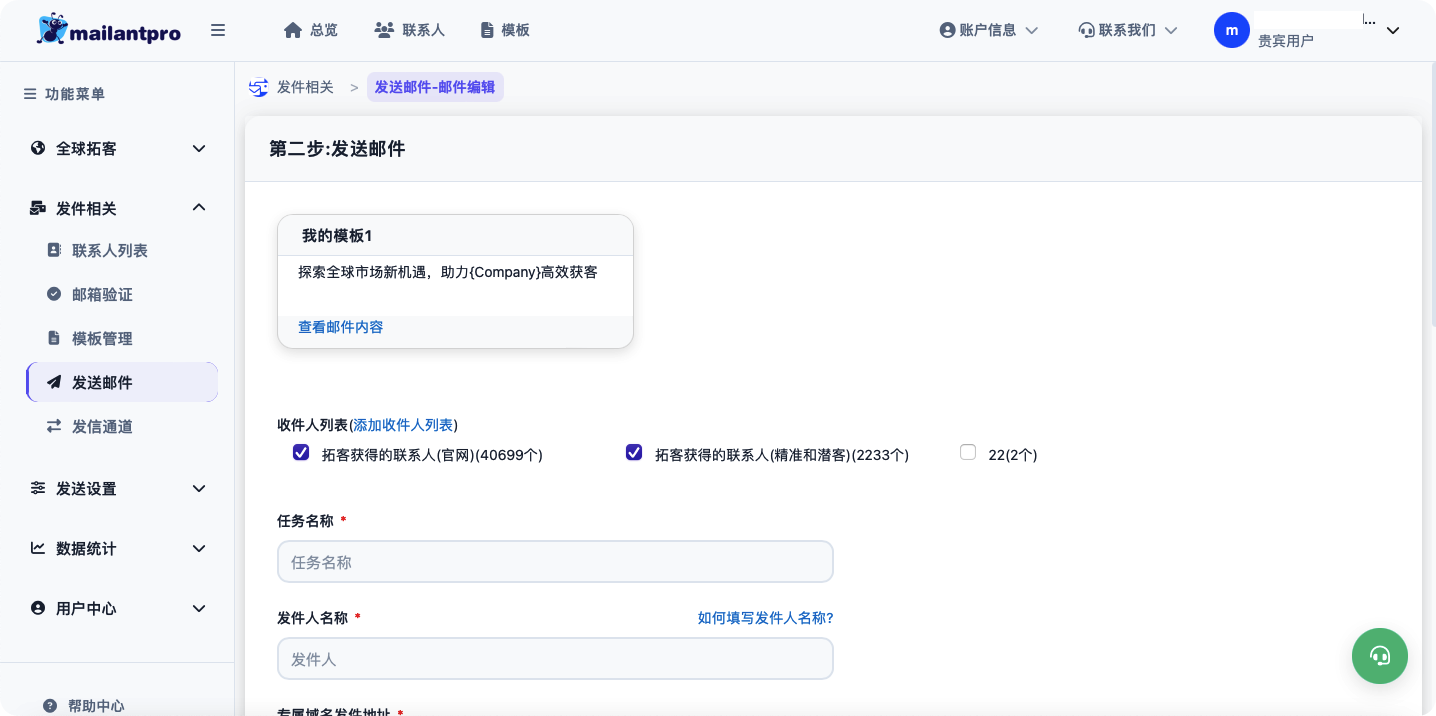Screen dimensions: 1436x716
Task: Click the chart icon beside 数据统计
Action: [38, 548]
